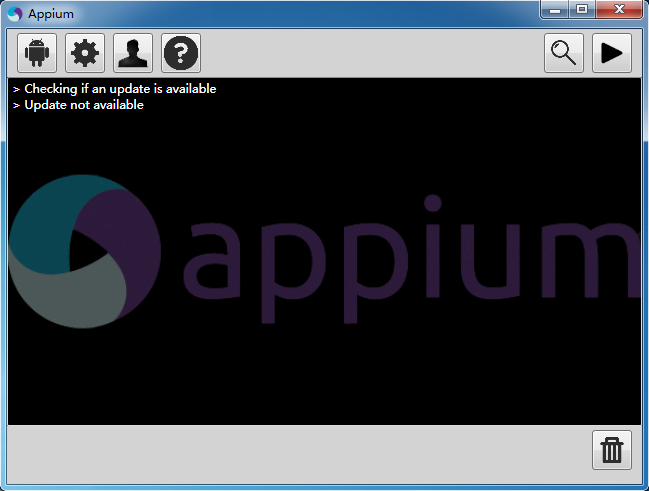This screenshot has width=649, height=491.
Task: Open General Settings gear icon
Action: pos(85,53)
